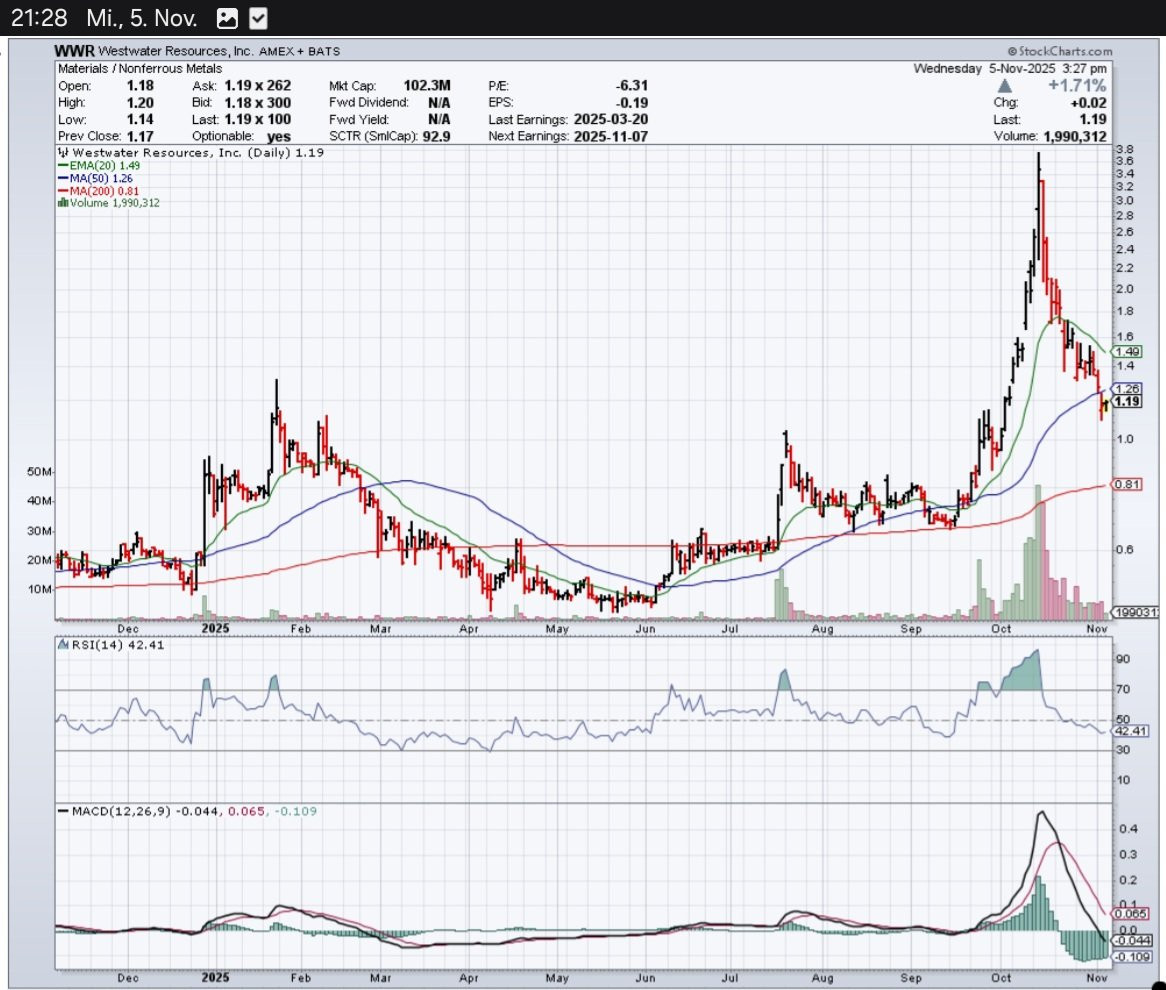
Task: Select the MA(50) 1.26 legend entry
Action: [95, 177]
